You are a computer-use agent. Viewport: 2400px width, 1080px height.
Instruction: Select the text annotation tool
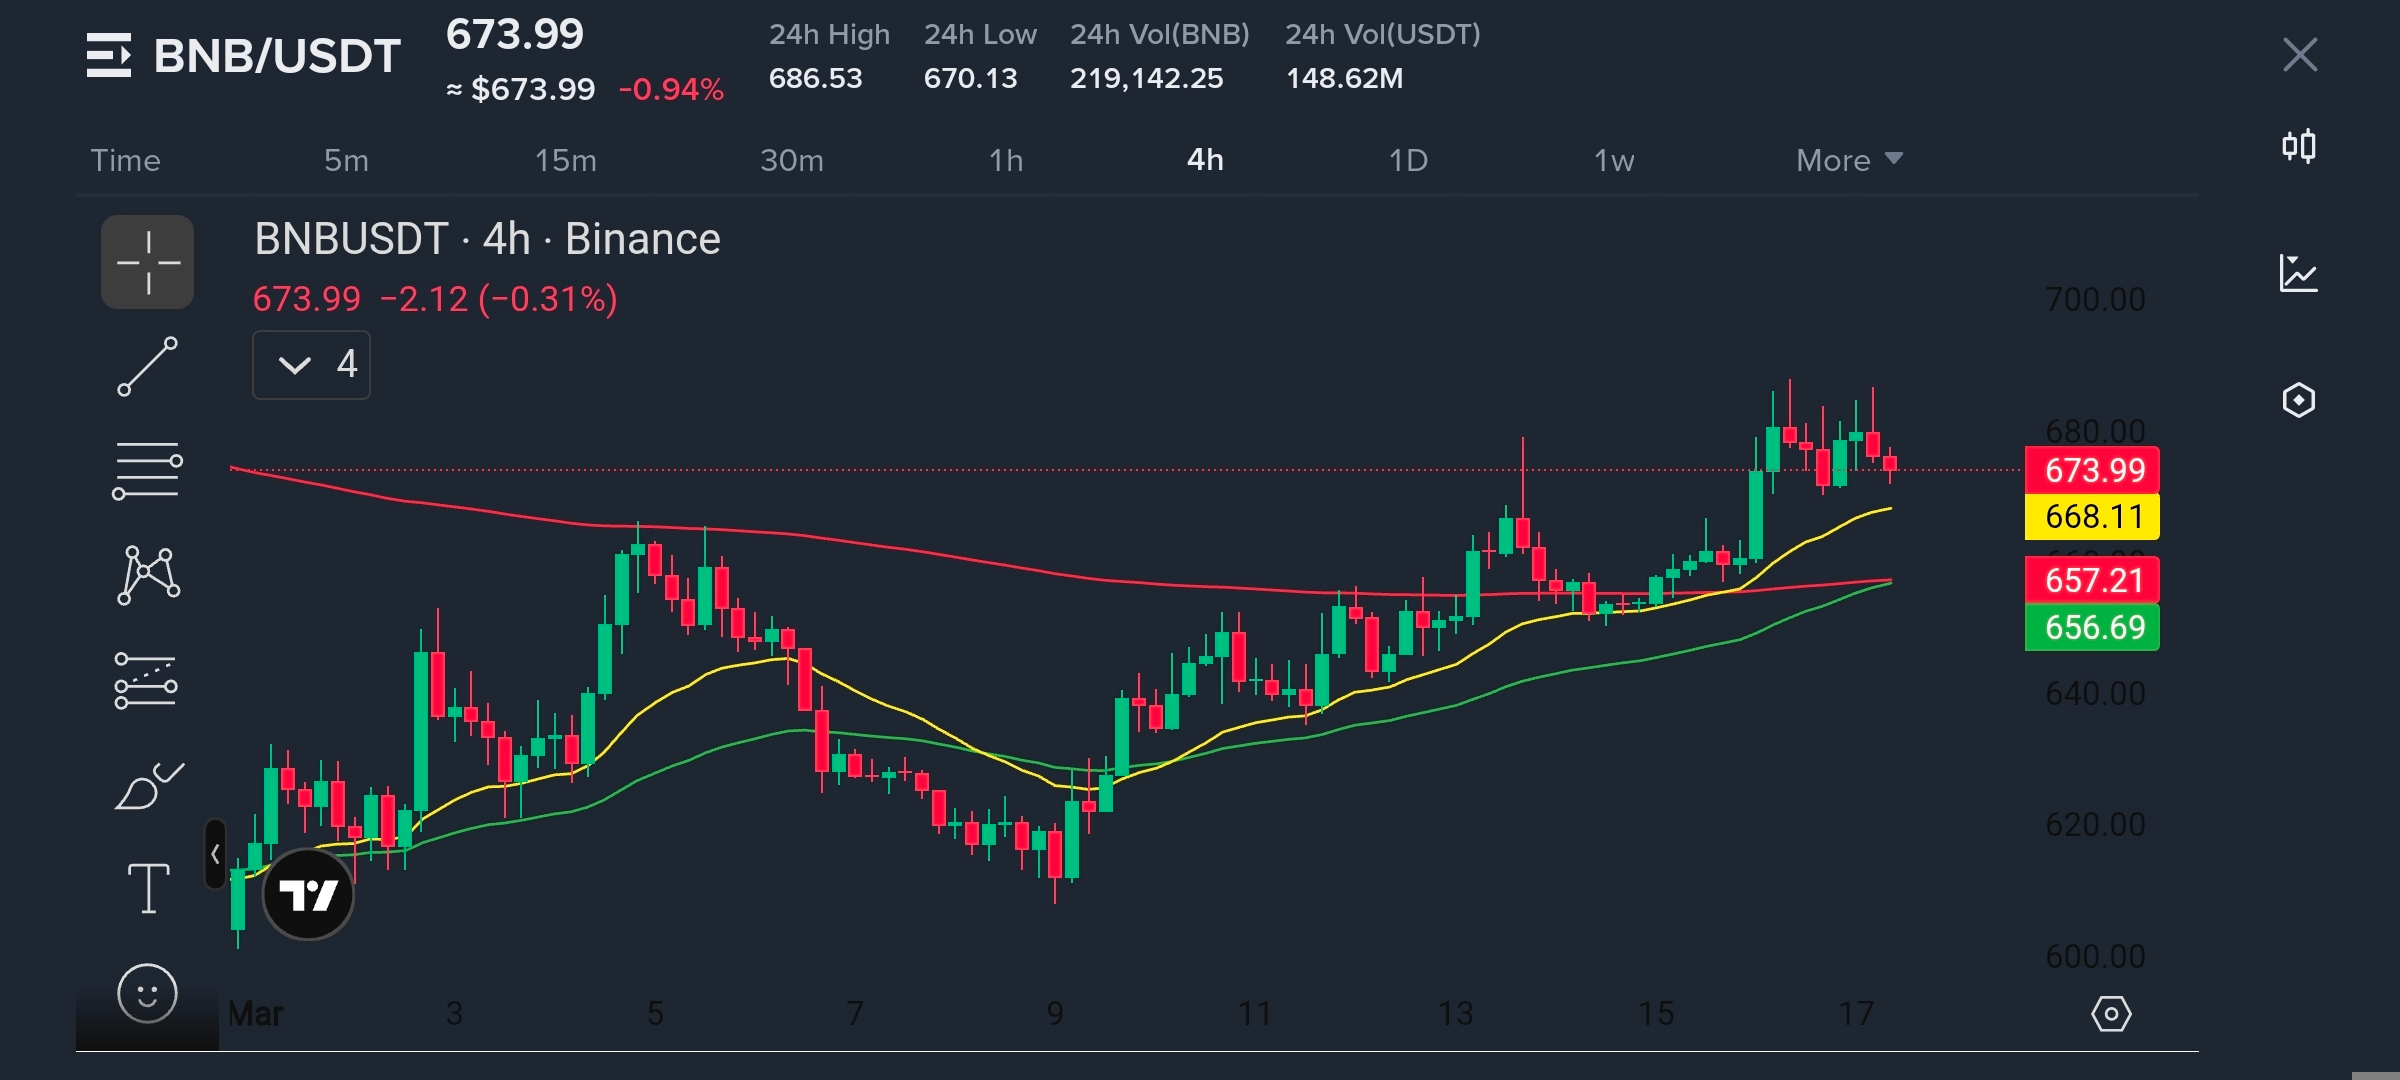[x=148, y=888]
